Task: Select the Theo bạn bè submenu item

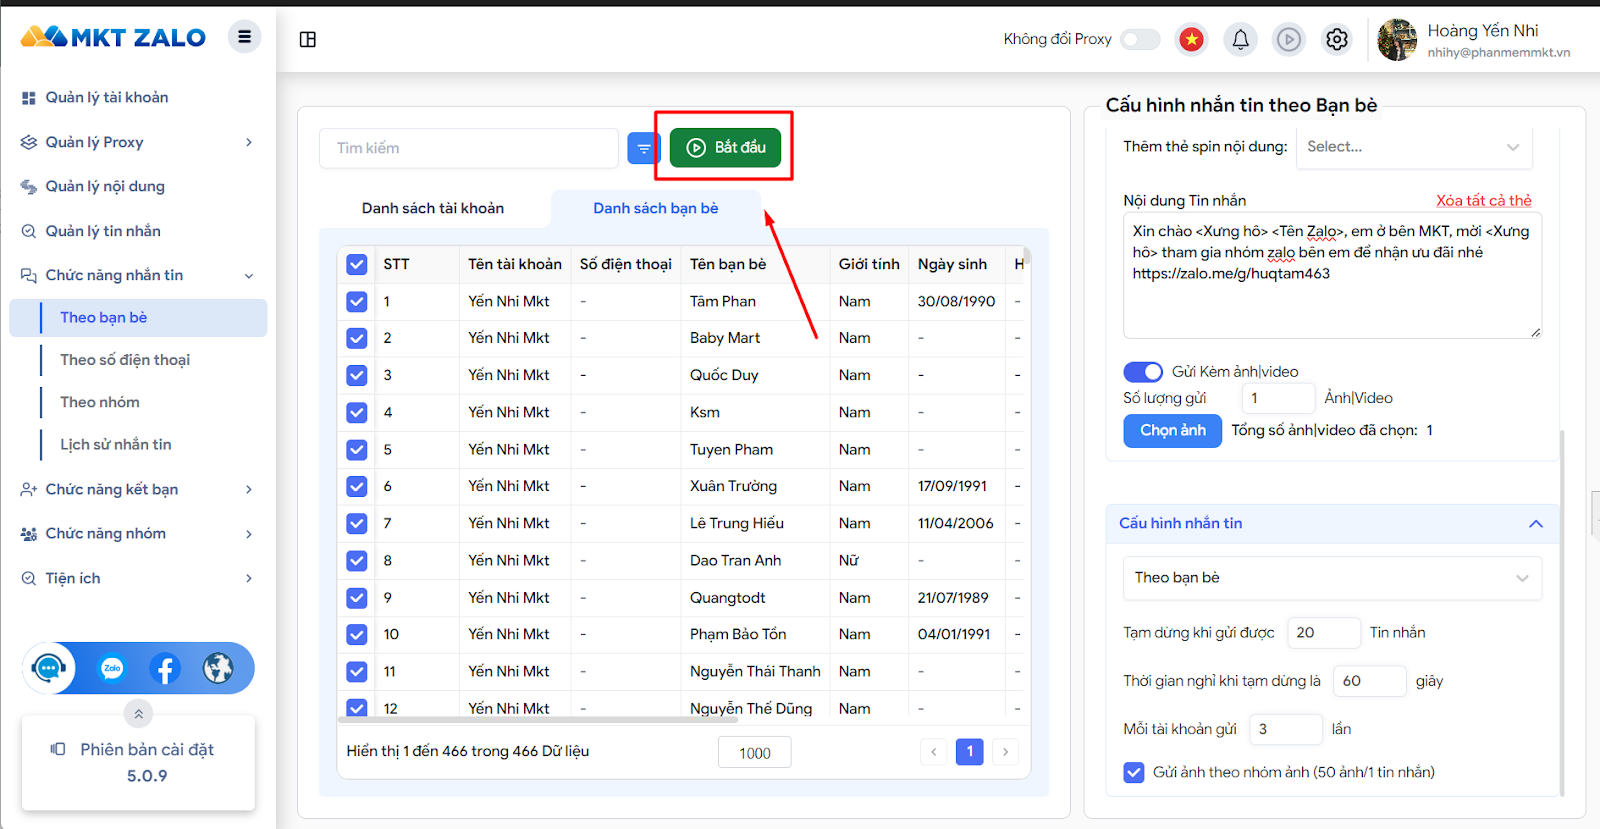Action: 138,318
